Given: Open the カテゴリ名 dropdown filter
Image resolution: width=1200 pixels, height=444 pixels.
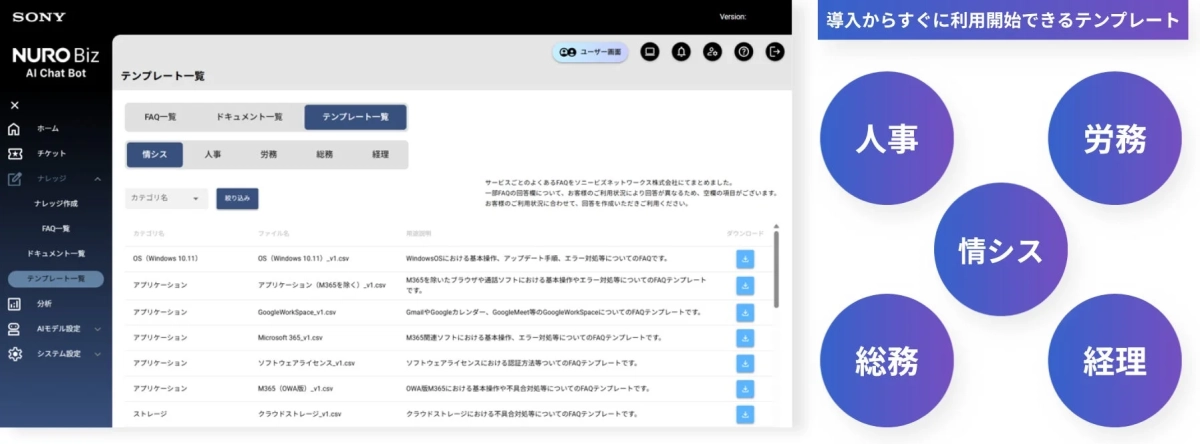Looking at the screenshot, I should [167, 198].
